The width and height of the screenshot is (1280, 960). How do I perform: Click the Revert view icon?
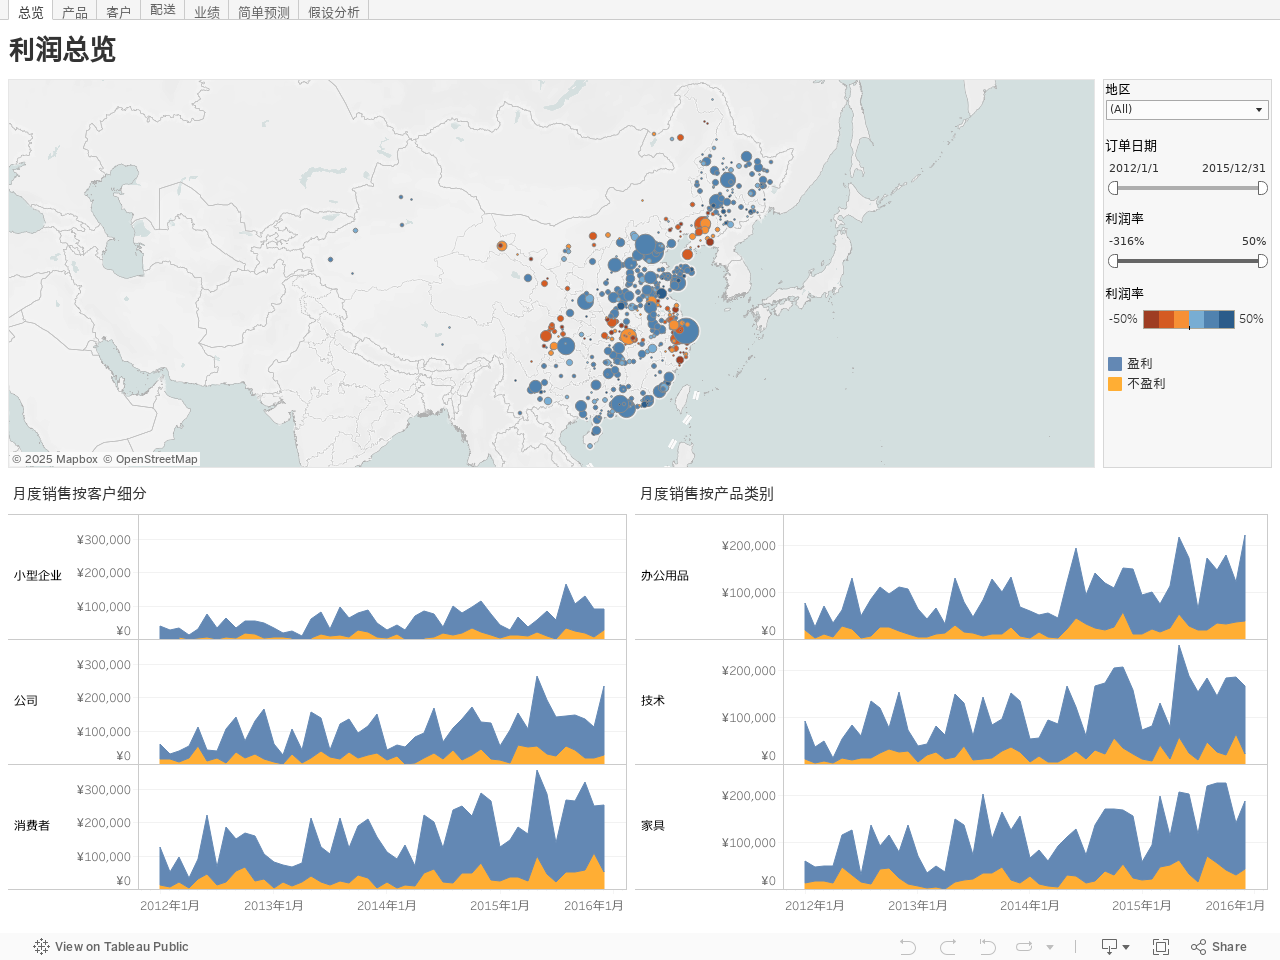tap(987, 946)
